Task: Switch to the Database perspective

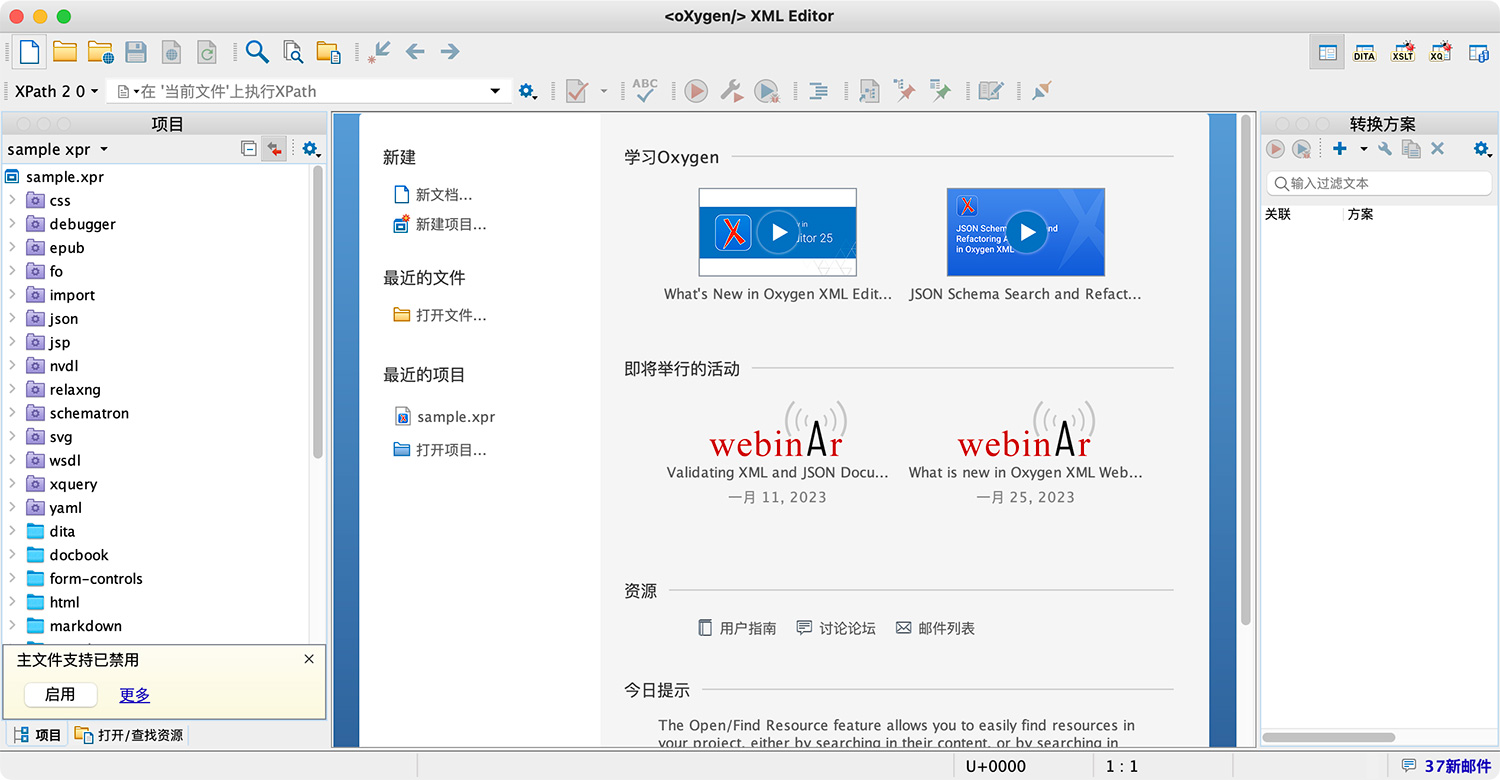Action: click(1479, 52)
